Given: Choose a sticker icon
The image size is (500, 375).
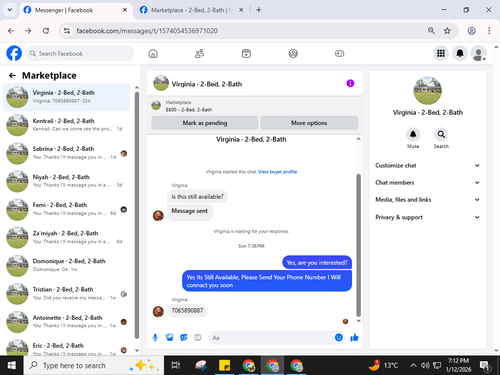Looking at the screenshot, I should 184,338.
